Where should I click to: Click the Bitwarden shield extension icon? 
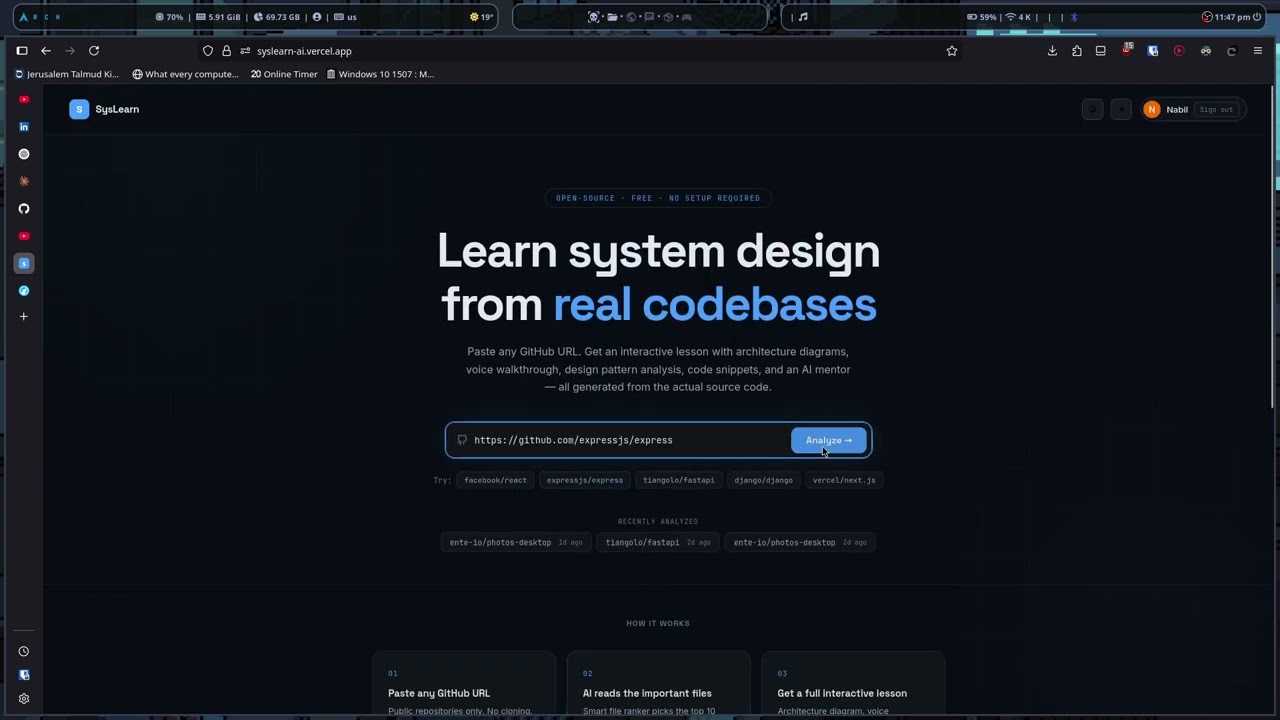click(x=1153, y=51)
